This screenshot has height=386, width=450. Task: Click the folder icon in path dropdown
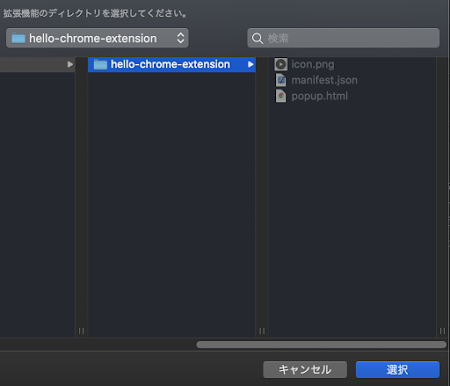[18, 38]
